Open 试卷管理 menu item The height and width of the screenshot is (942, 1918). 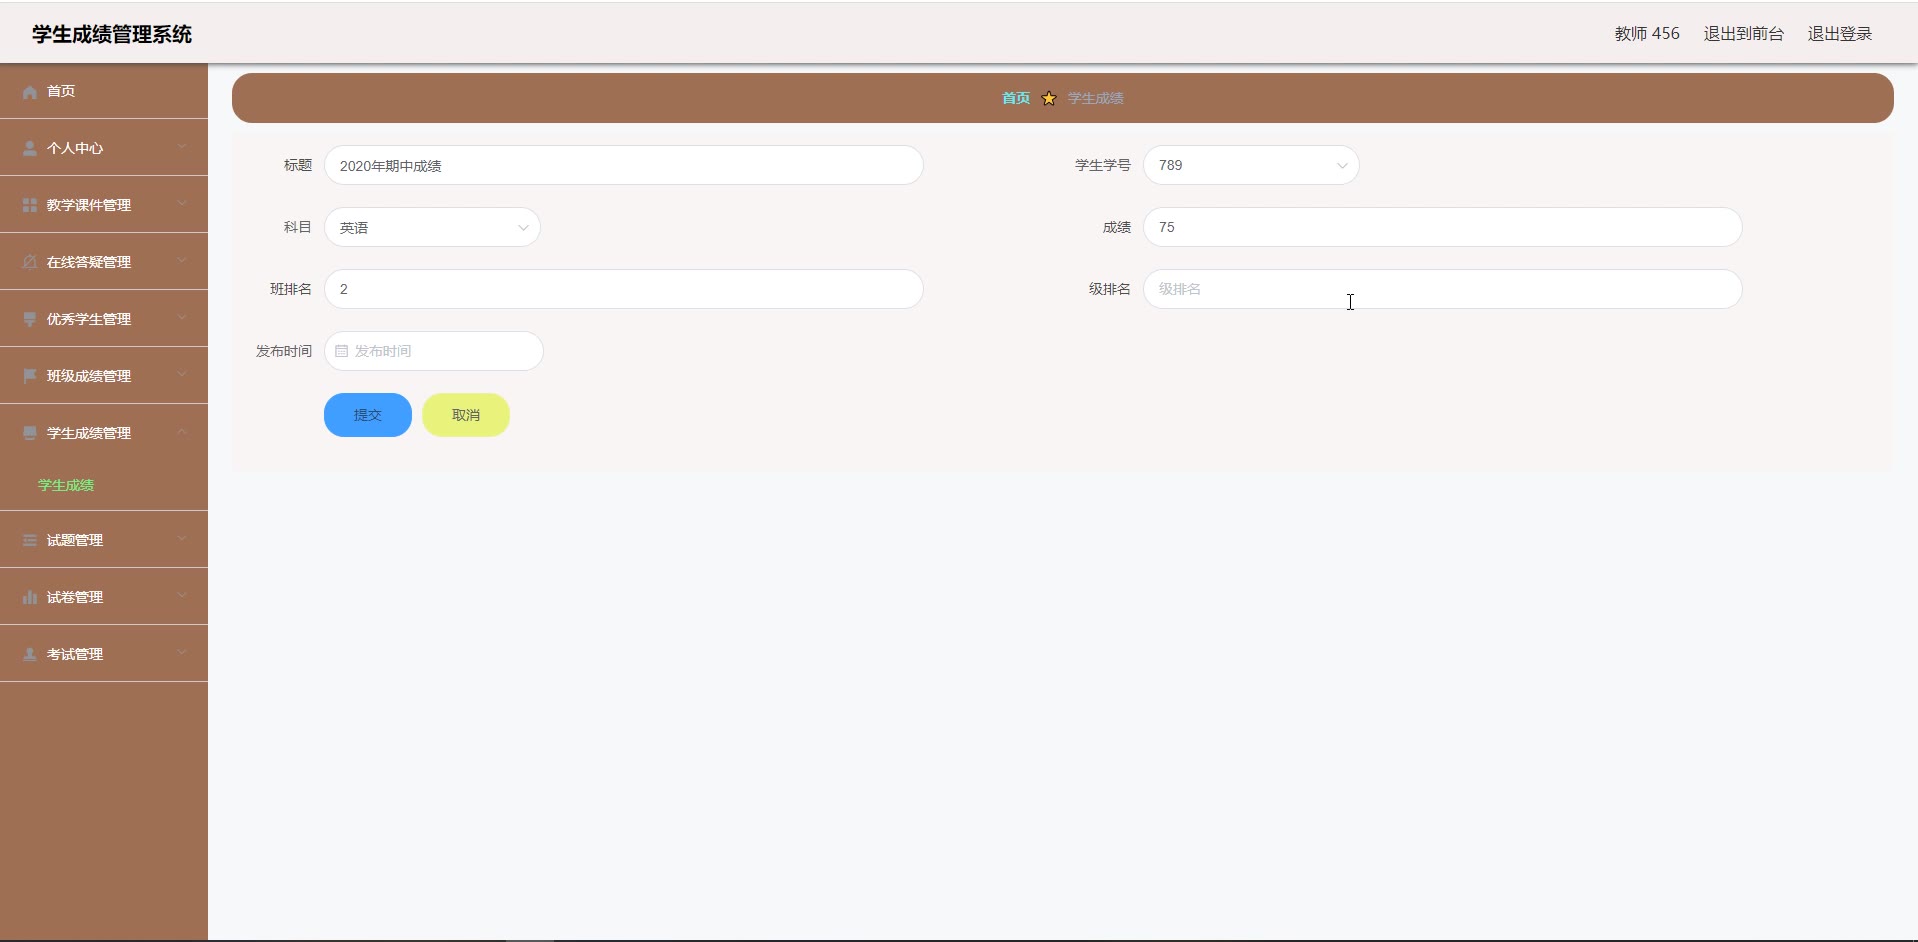click(104, 597)
